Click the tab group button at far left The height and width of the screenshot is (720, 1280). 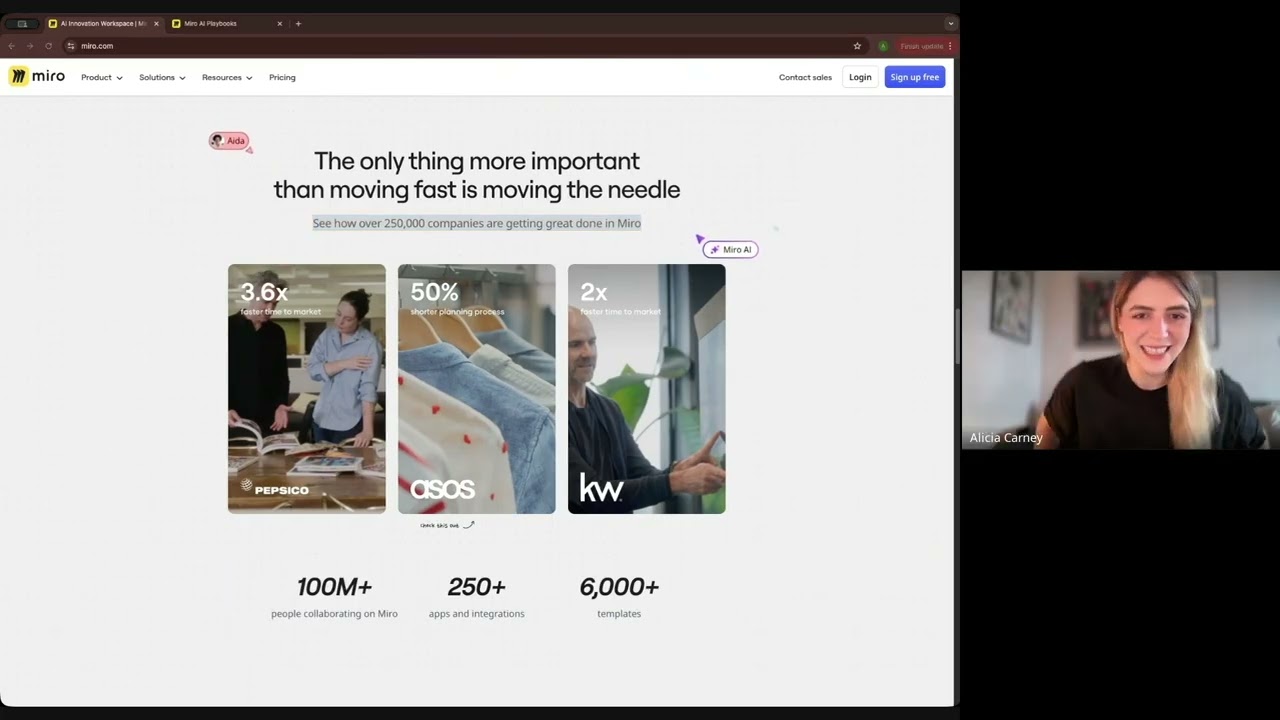(22, 23)
